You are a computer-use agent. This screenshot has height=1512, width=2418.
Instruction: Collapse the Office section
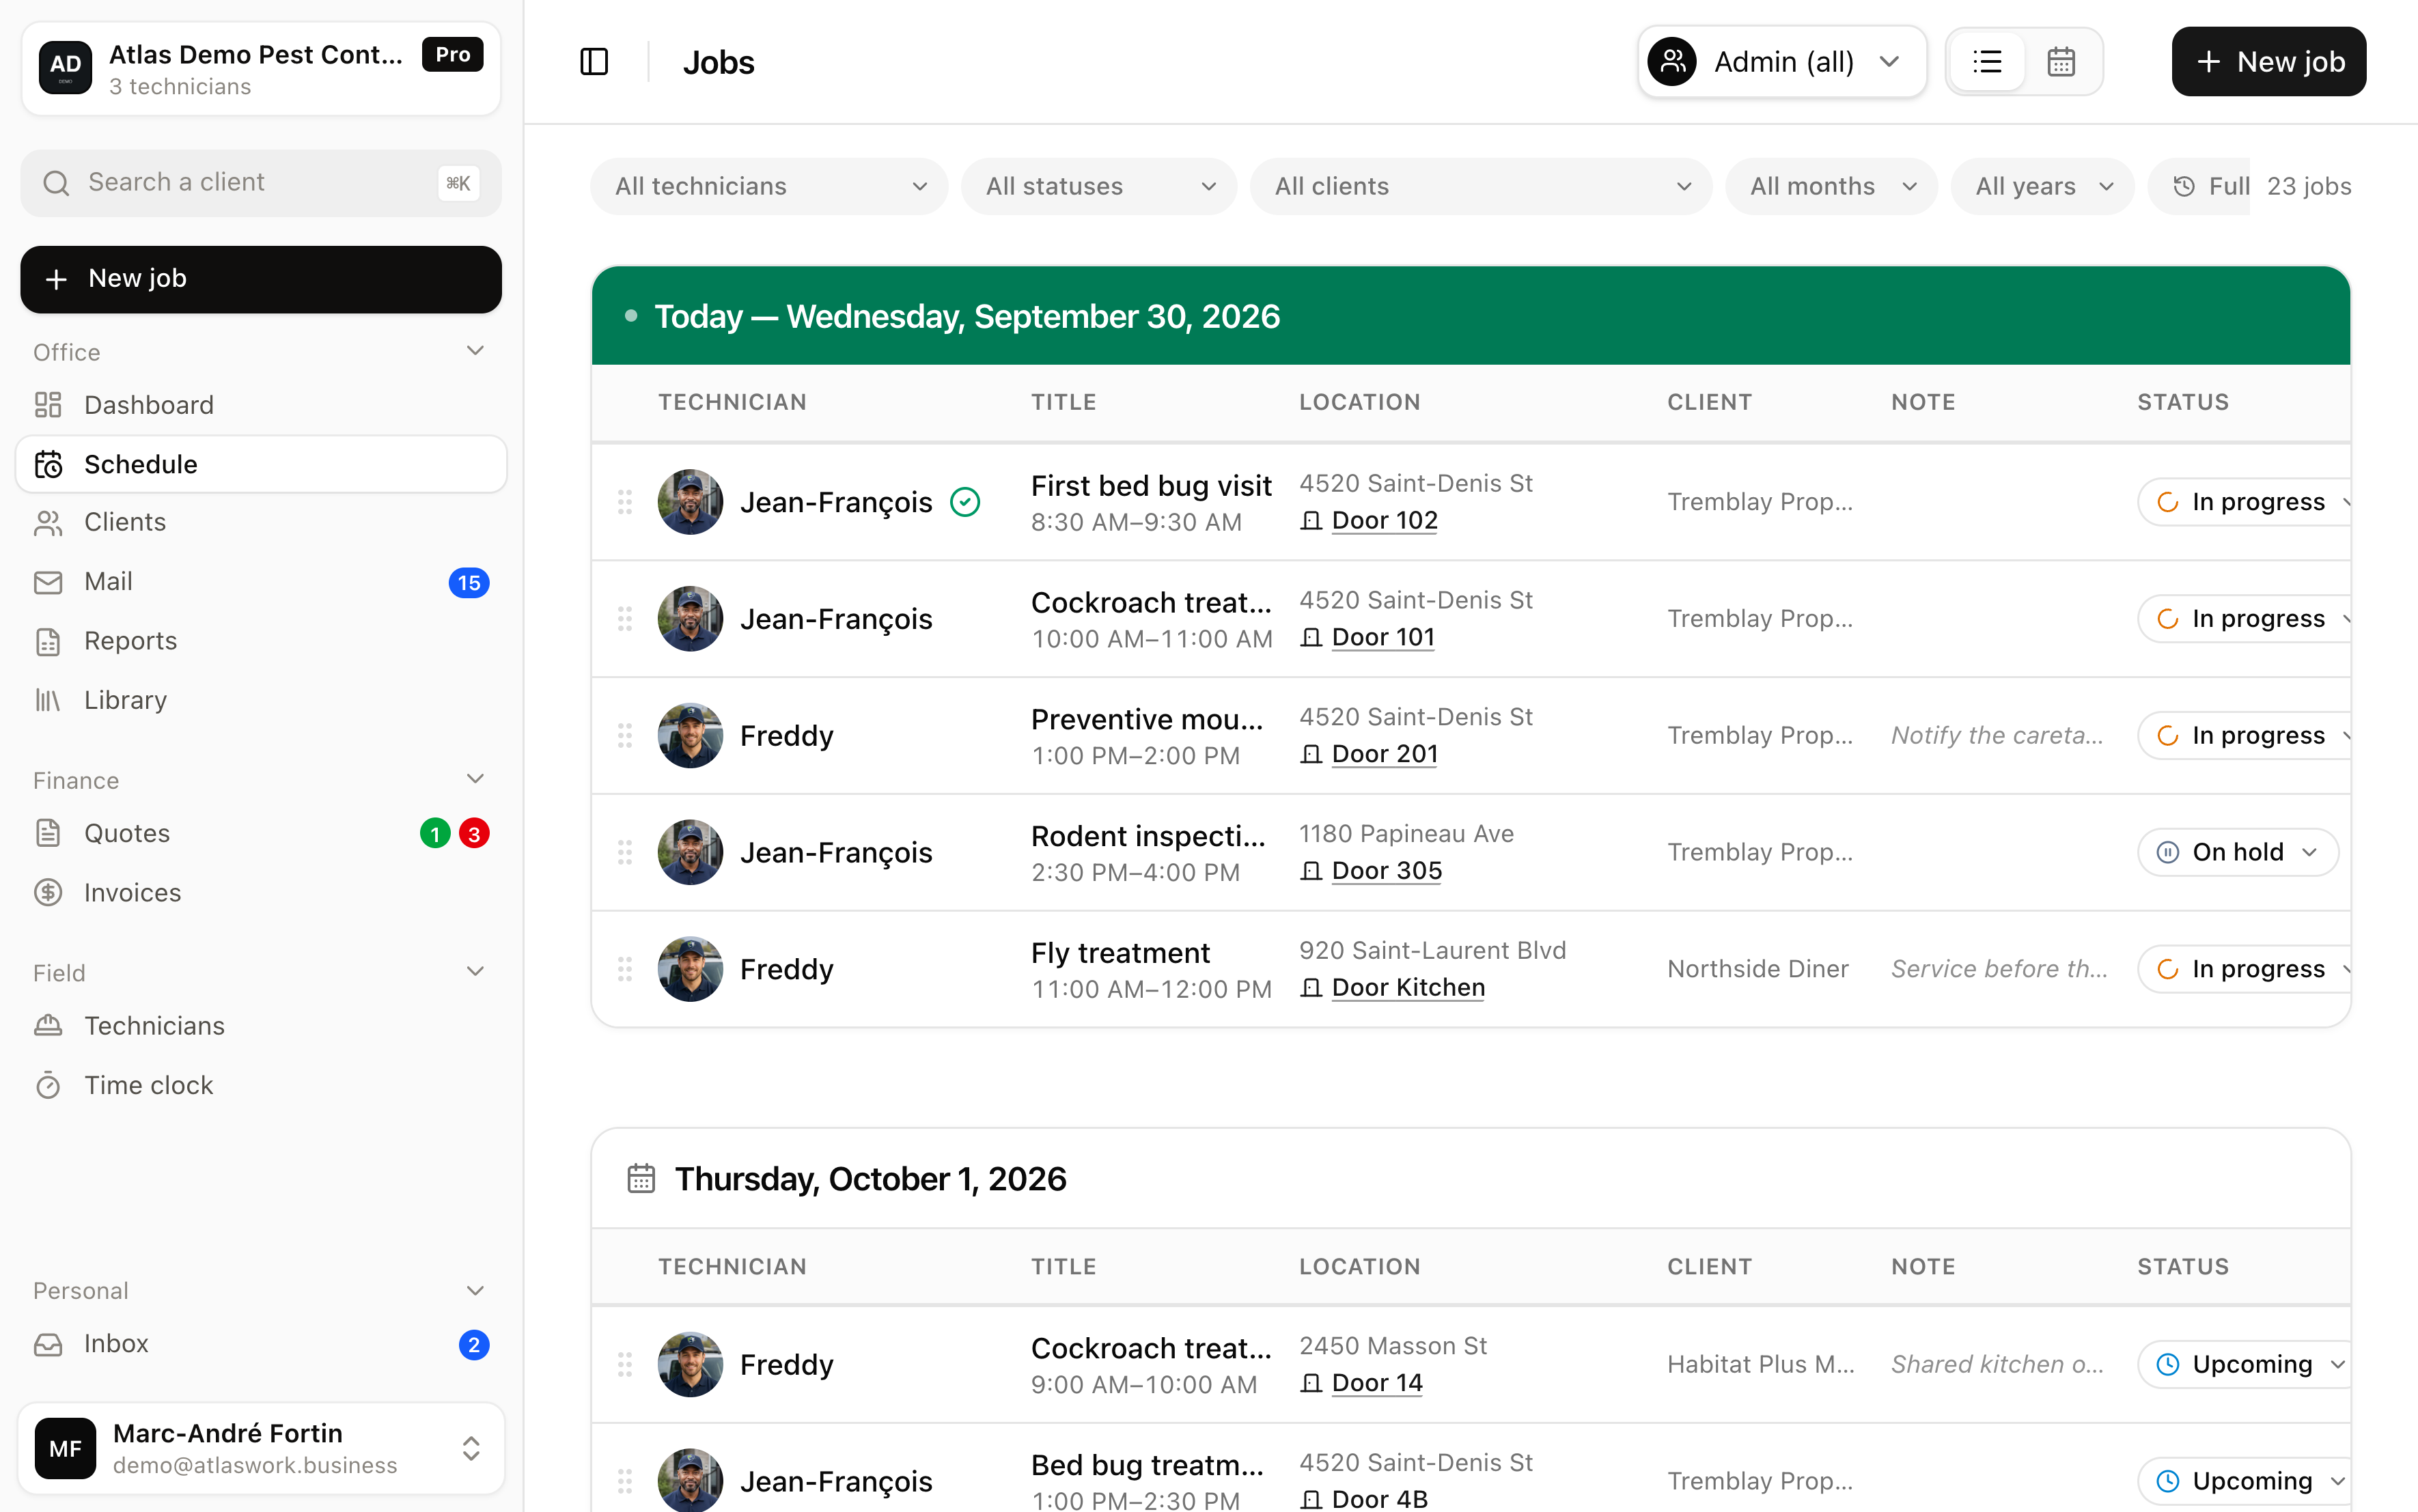coord(475,351)
